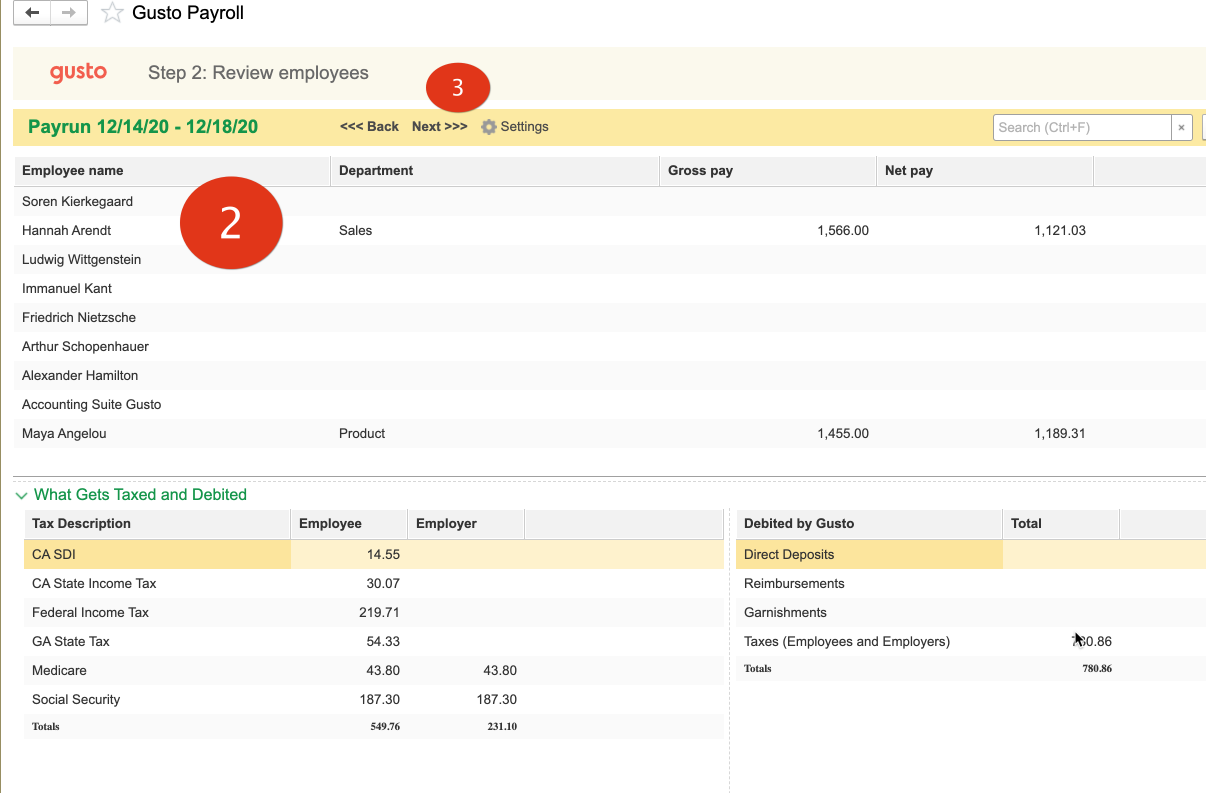Viewport: 1206px width, 793px height.
Task: Click the Total column header
Action: click(x=1061, y=523)
